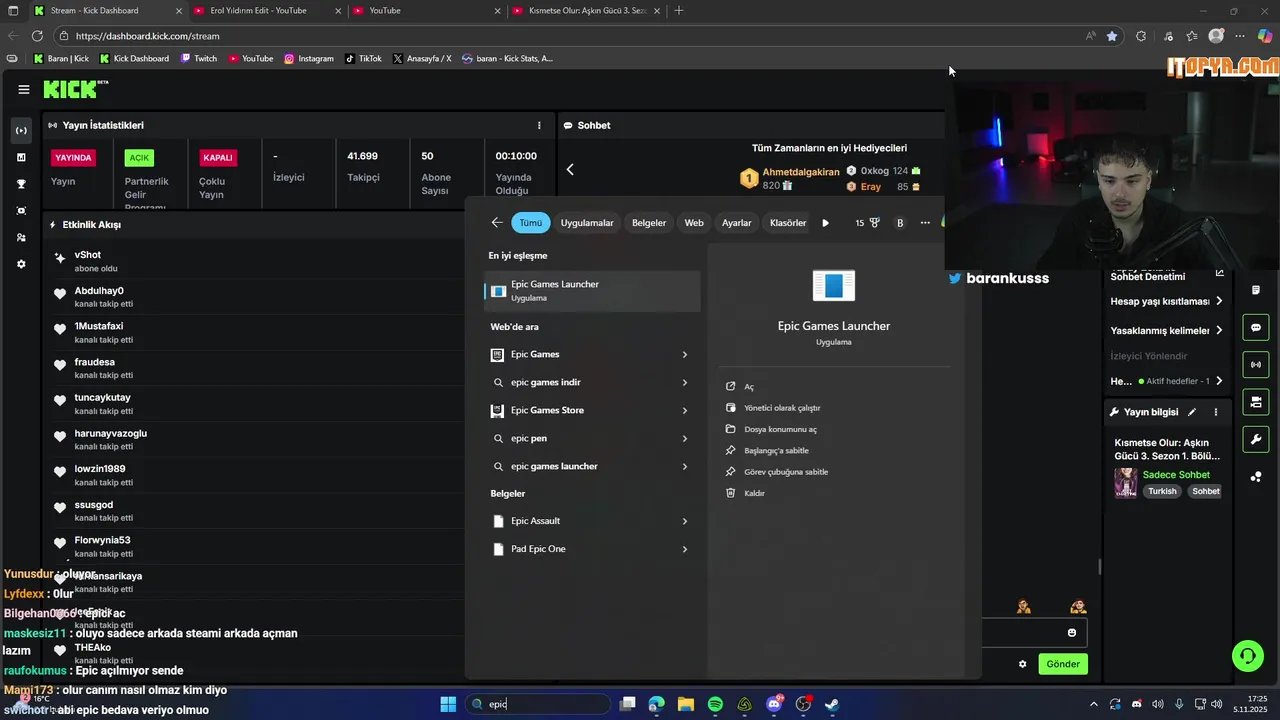
Task: Reload the dashboard page
Action: tap(37, 36)
